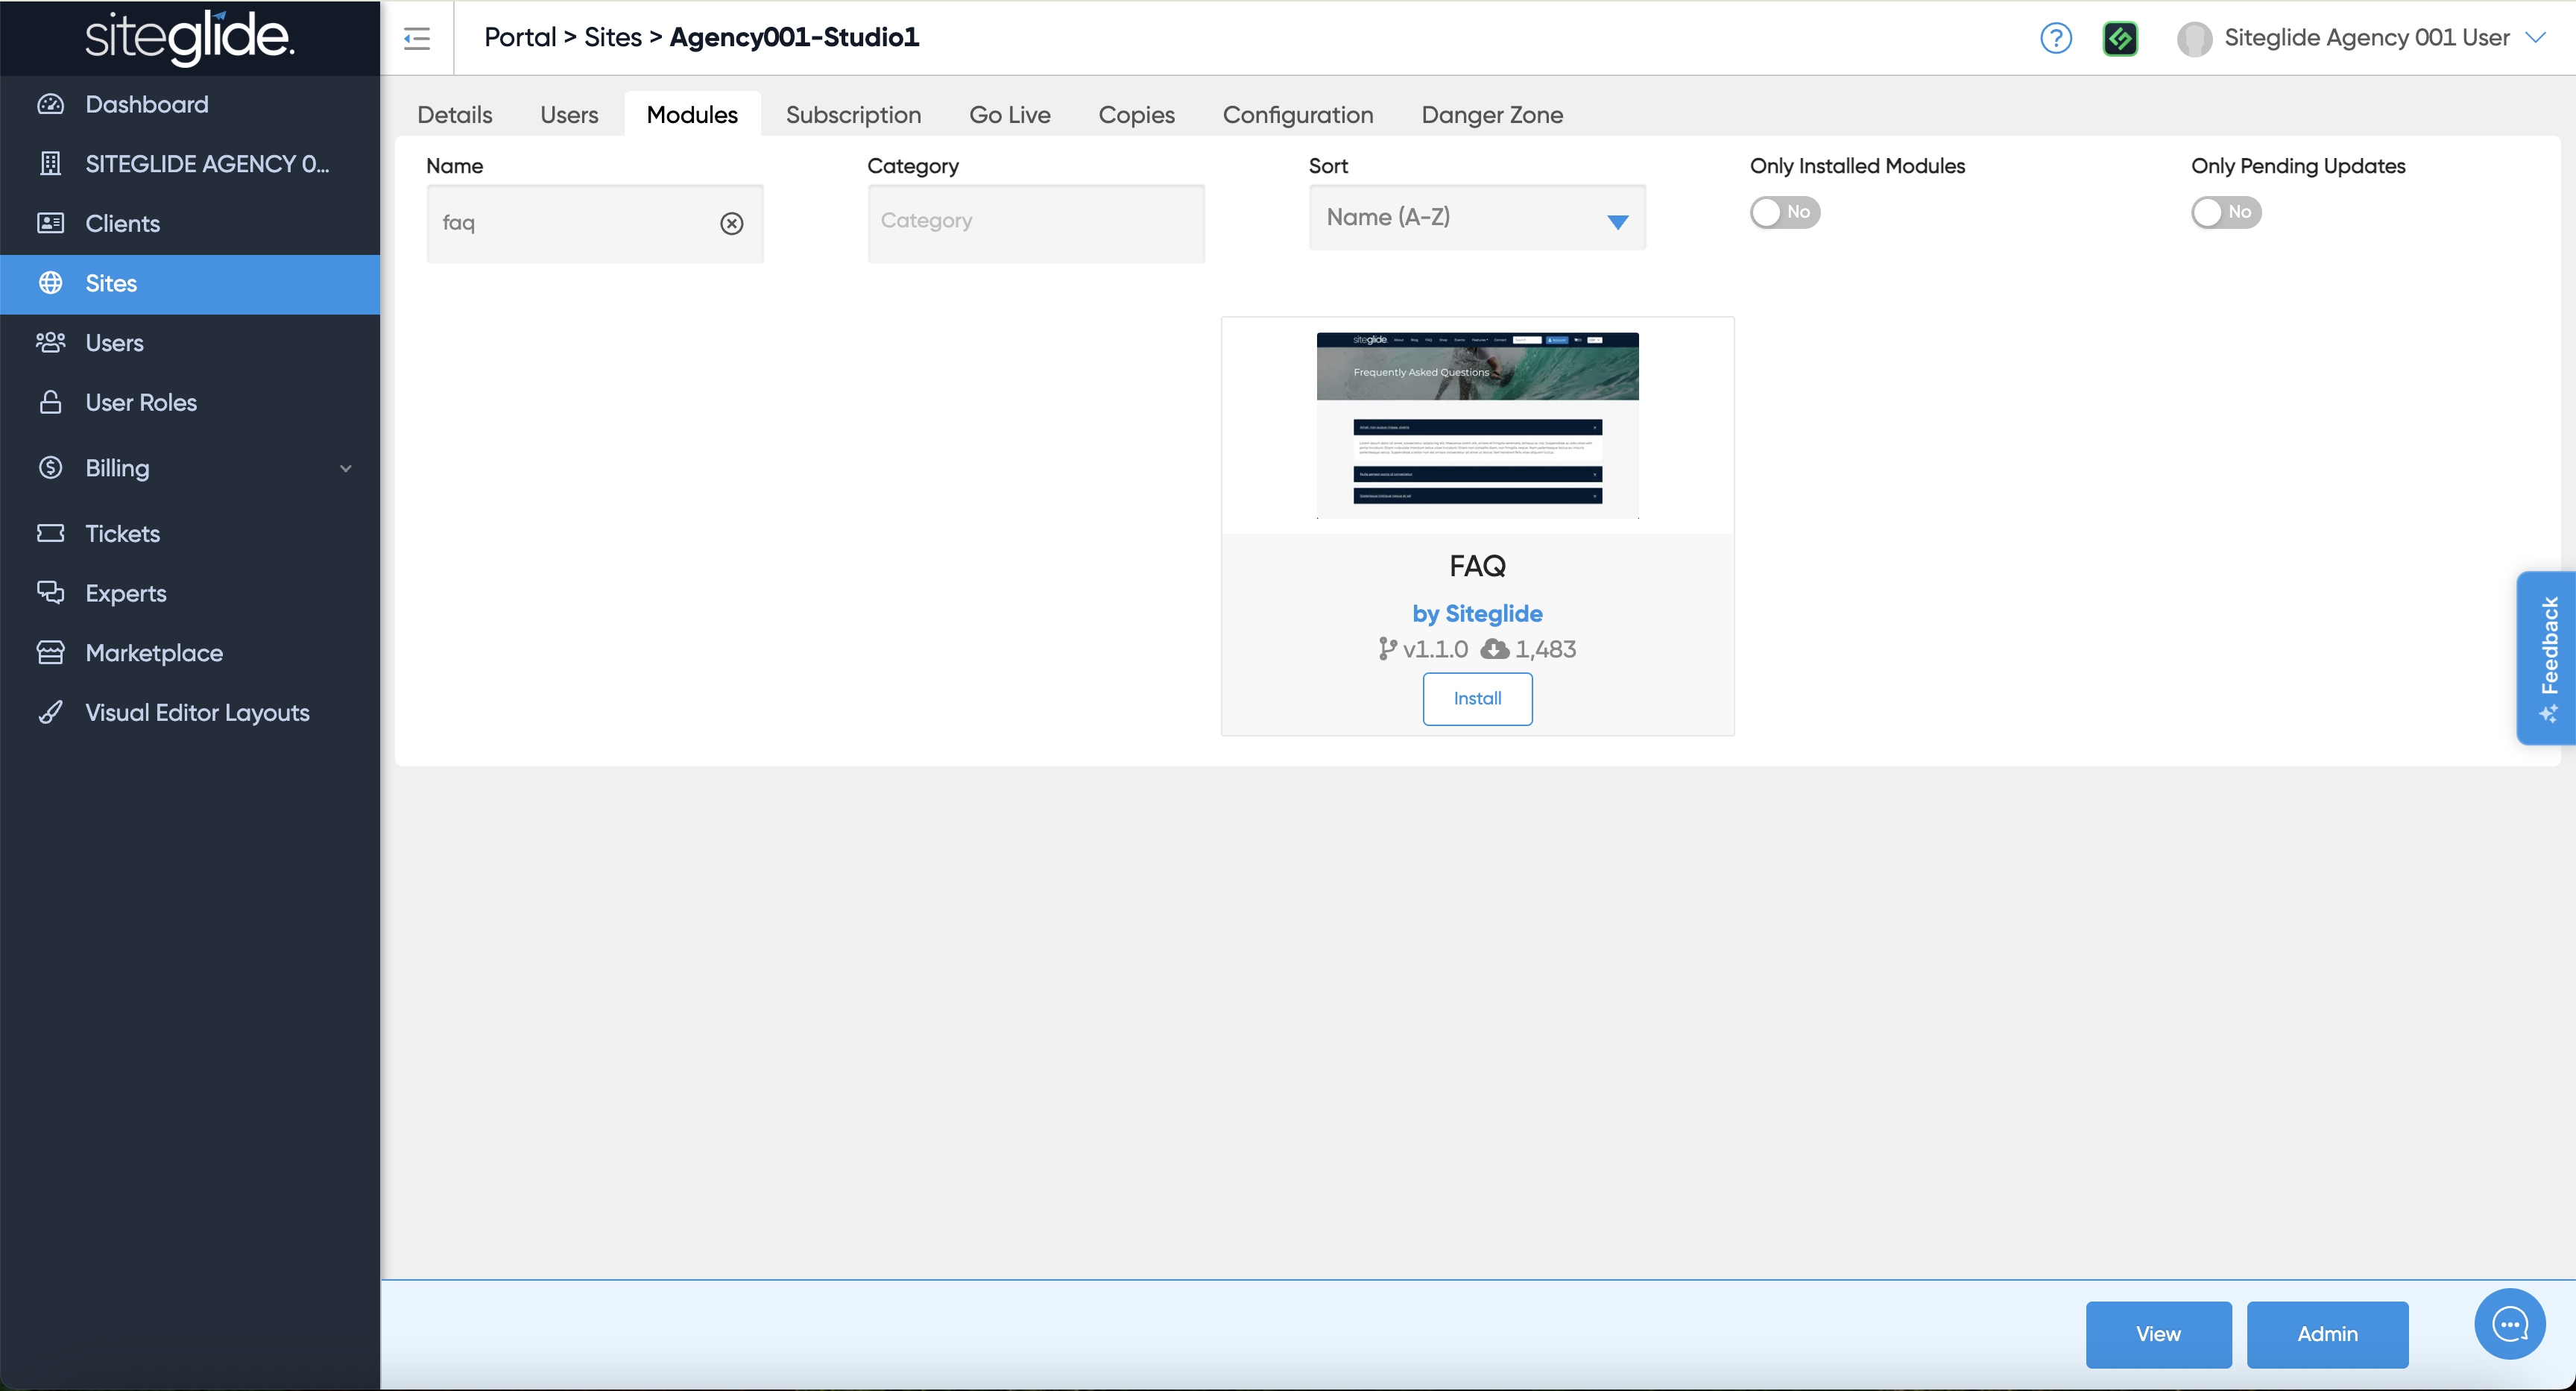
Task: Open the live chat bubble icon
Action: (x=2509, y=1324)
